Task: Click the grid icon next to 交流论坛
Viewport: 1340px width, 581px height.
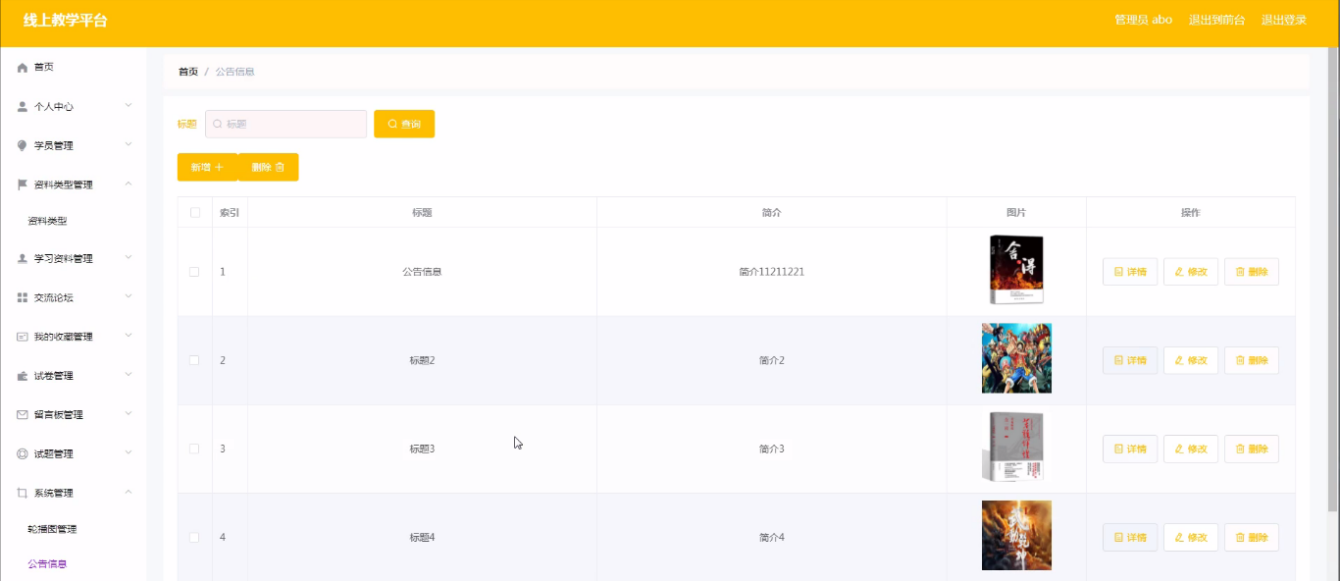Action: pyautogui.click(x=22, y=298)
